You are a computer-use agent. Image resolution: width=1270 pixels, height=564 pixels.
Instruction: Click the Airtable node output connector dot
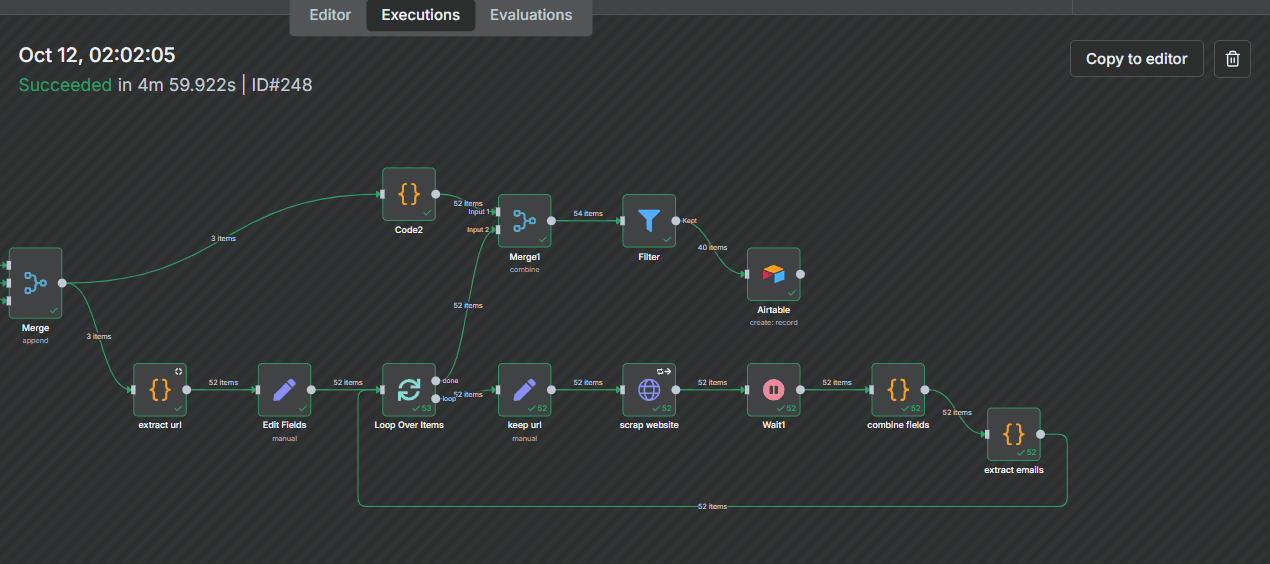800,274
